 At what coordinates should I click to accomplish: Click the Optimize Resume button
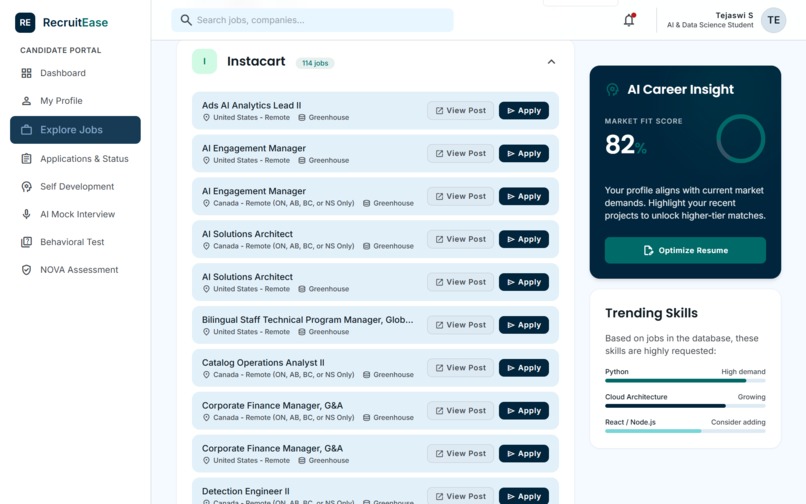(685, 250)
